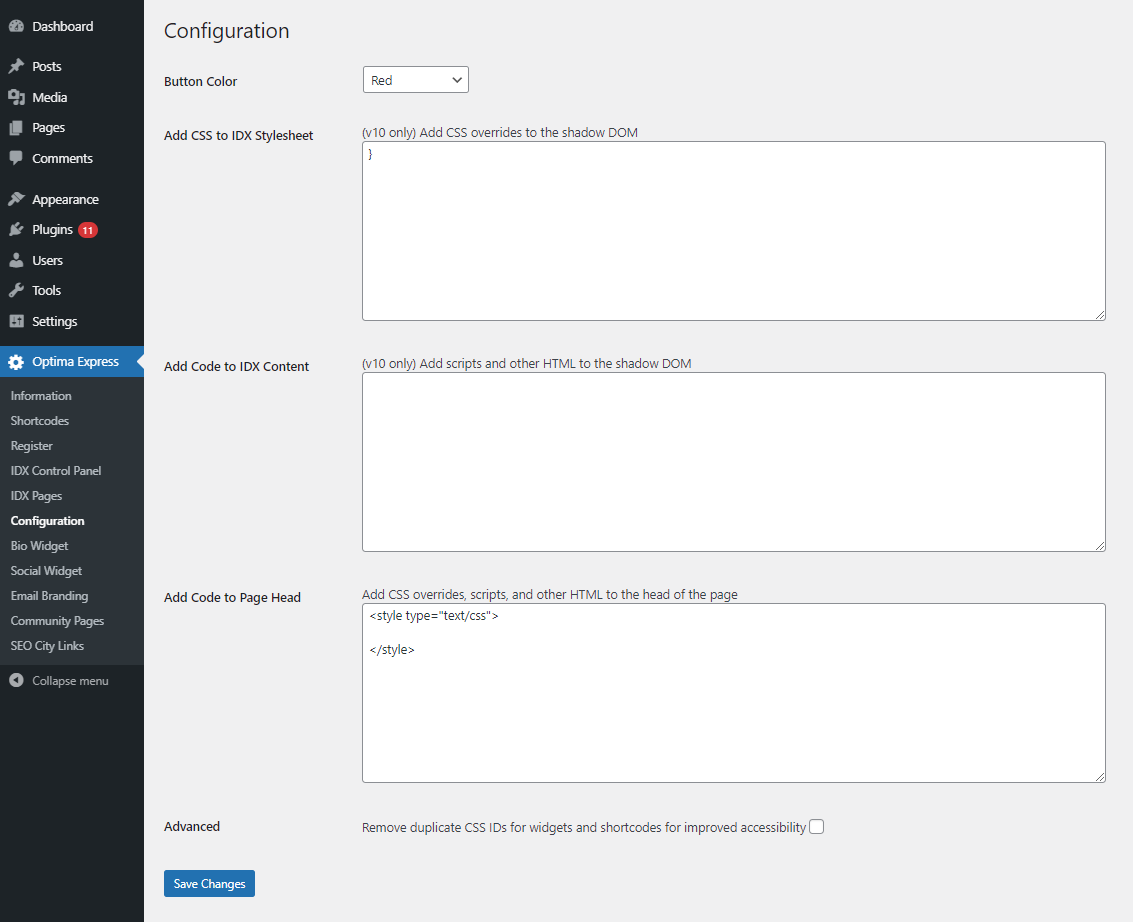
Task: Click the Plugins plug icon
Action: point(16,230)
